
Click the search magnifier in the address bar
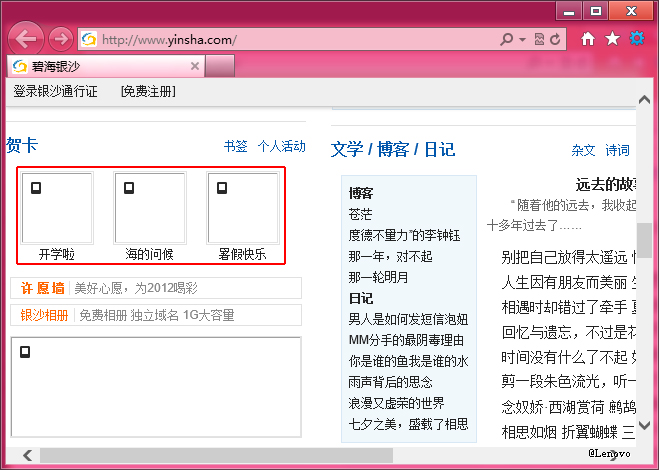pyautogui.click(x=507, y=40)
